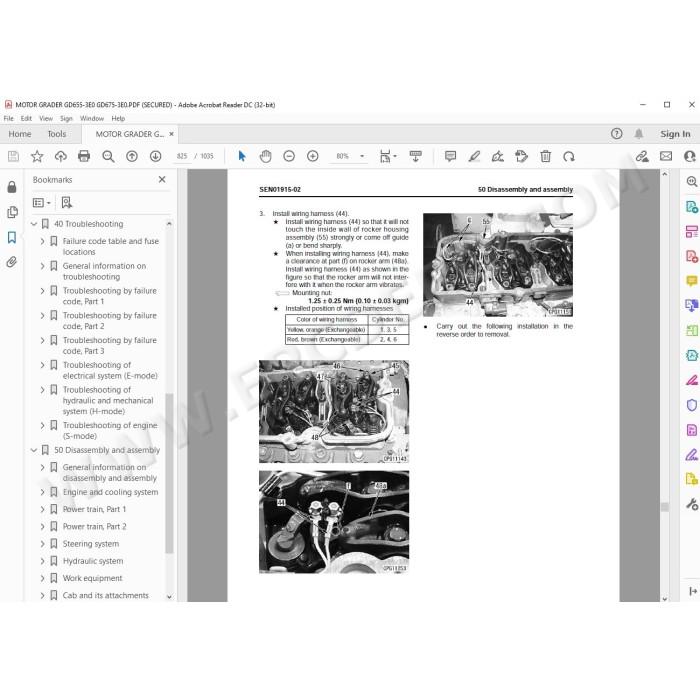
Task: Click the bookmarks panel scrollbar thumb
Action: [169, 473]
